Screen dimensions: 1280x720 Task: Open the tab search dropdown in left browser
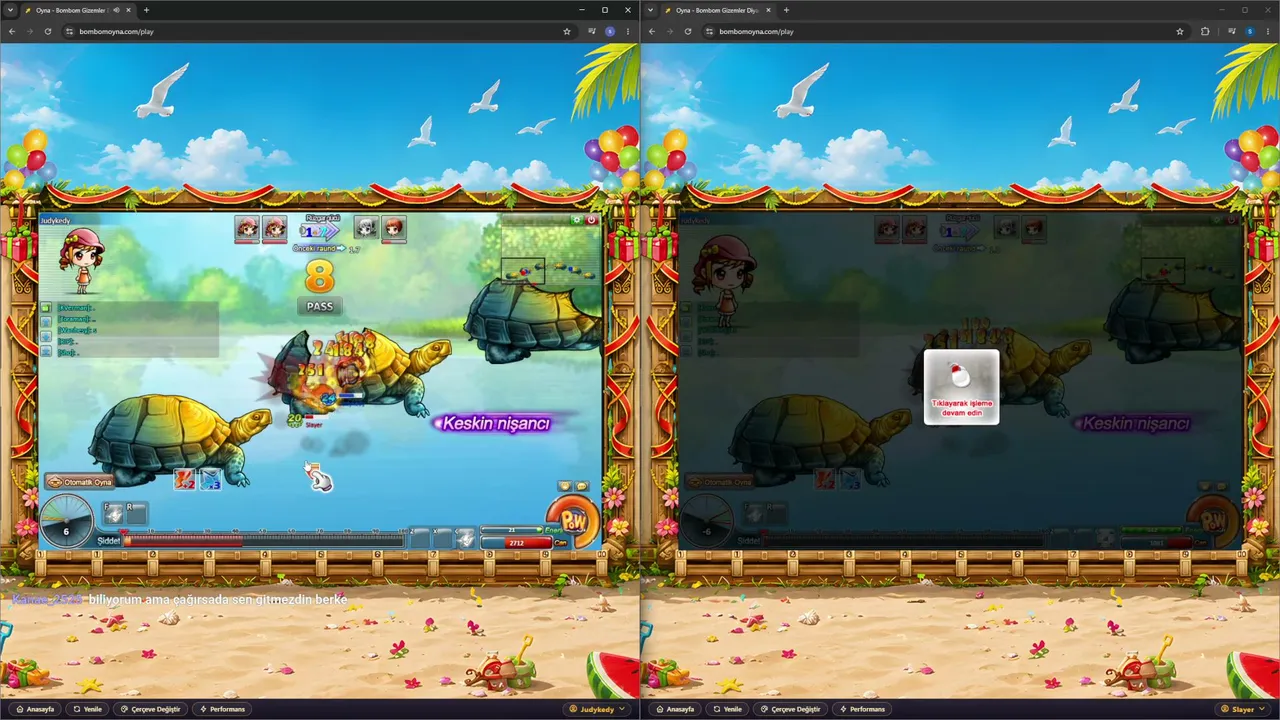point(11,10)
